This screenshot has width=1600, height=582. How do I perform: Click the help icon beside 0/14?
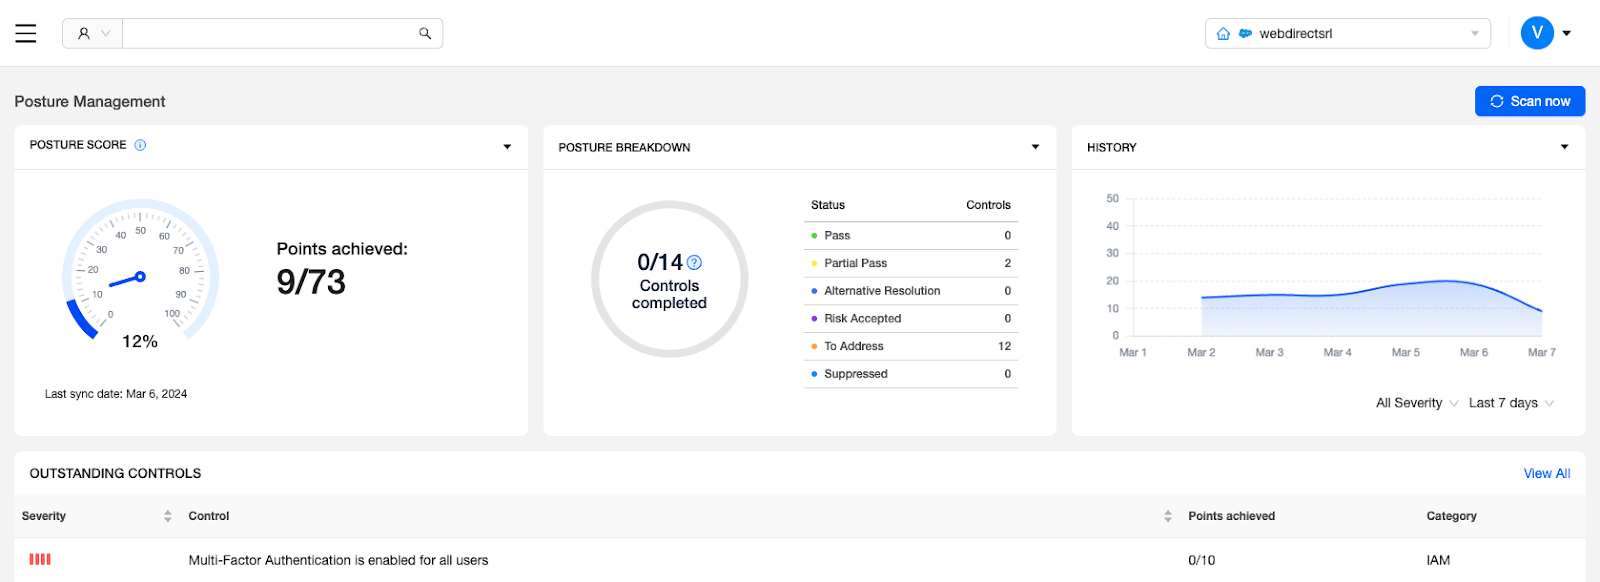pyautogui.click(x=694, y=262)
